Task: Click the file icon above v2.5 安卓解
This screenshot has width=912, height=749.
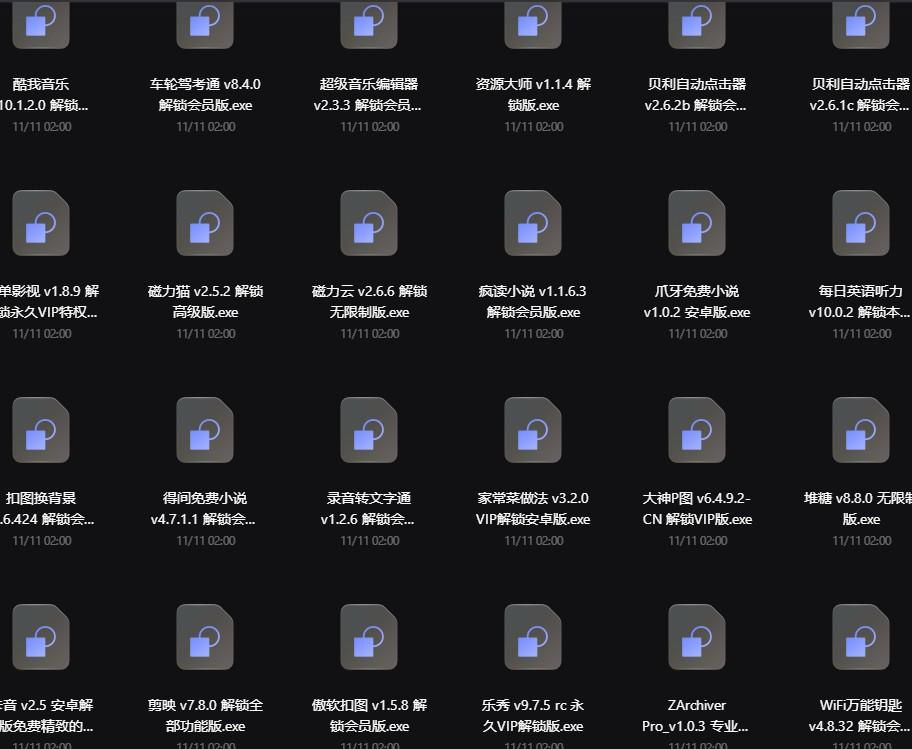Action: point(41,637)
